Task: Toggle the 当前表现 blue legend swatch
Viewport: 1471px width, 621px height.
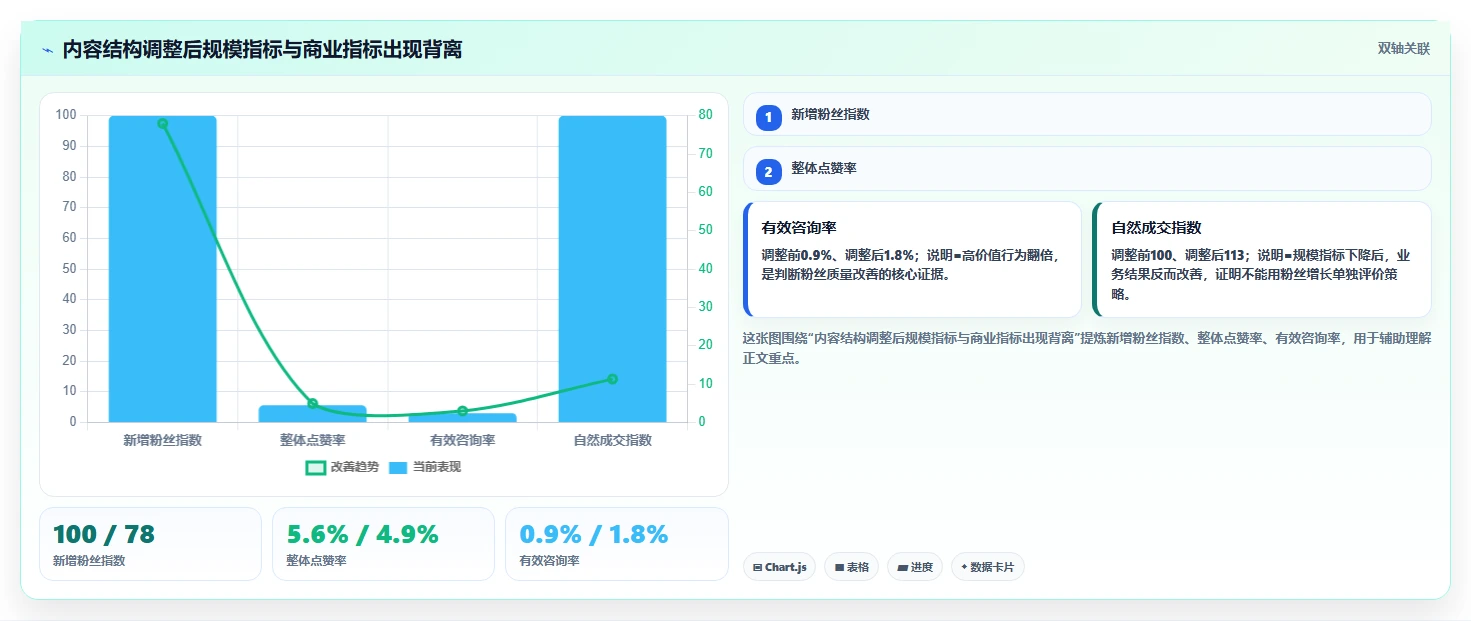Action: pos(398,467)
